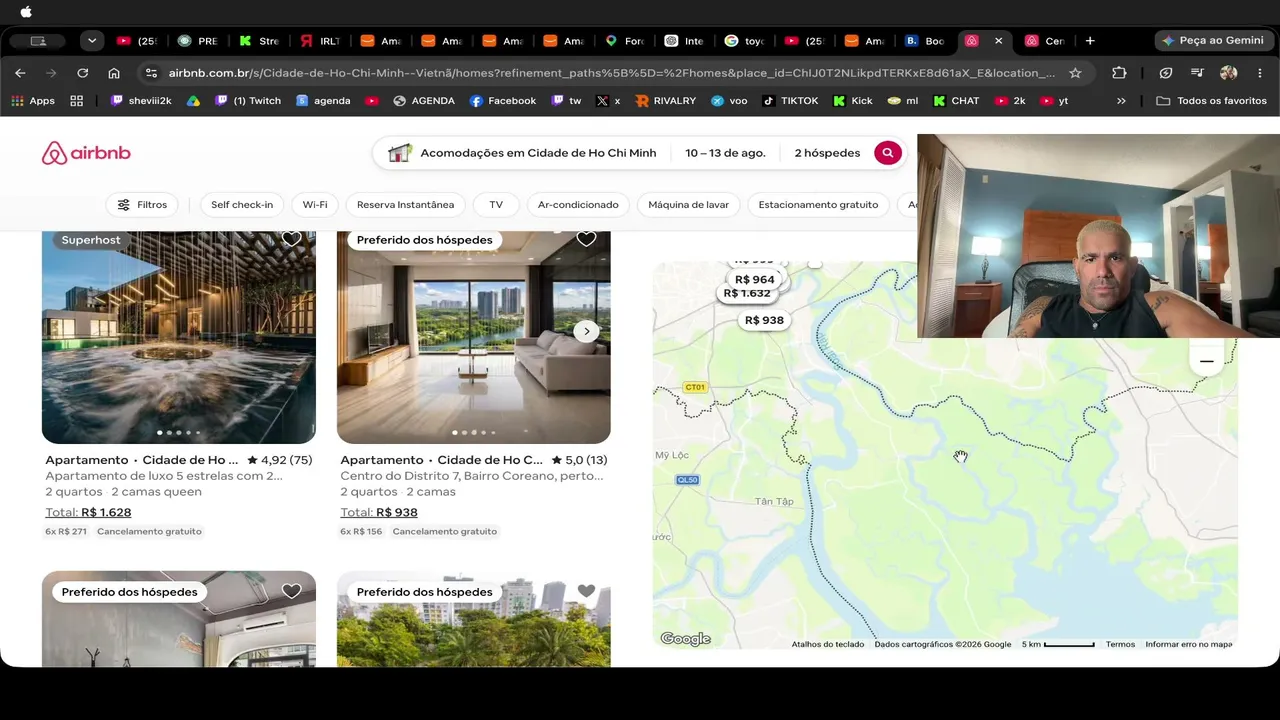Open the browser home page
Image resolution: width=1280 pixels, height=720 pixels.
pyautogui.click(x=114, y=73)
